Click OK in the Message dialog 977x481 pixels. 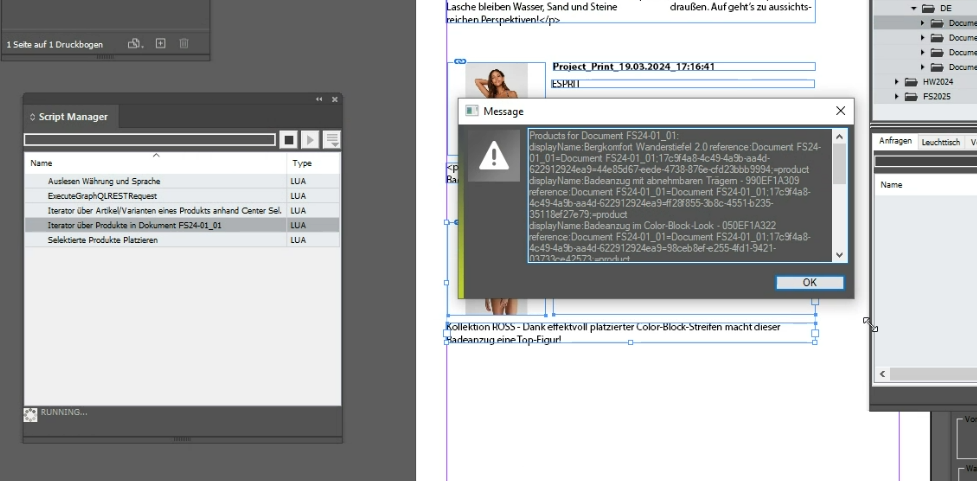pyautogui.click(x=809, y=282)
